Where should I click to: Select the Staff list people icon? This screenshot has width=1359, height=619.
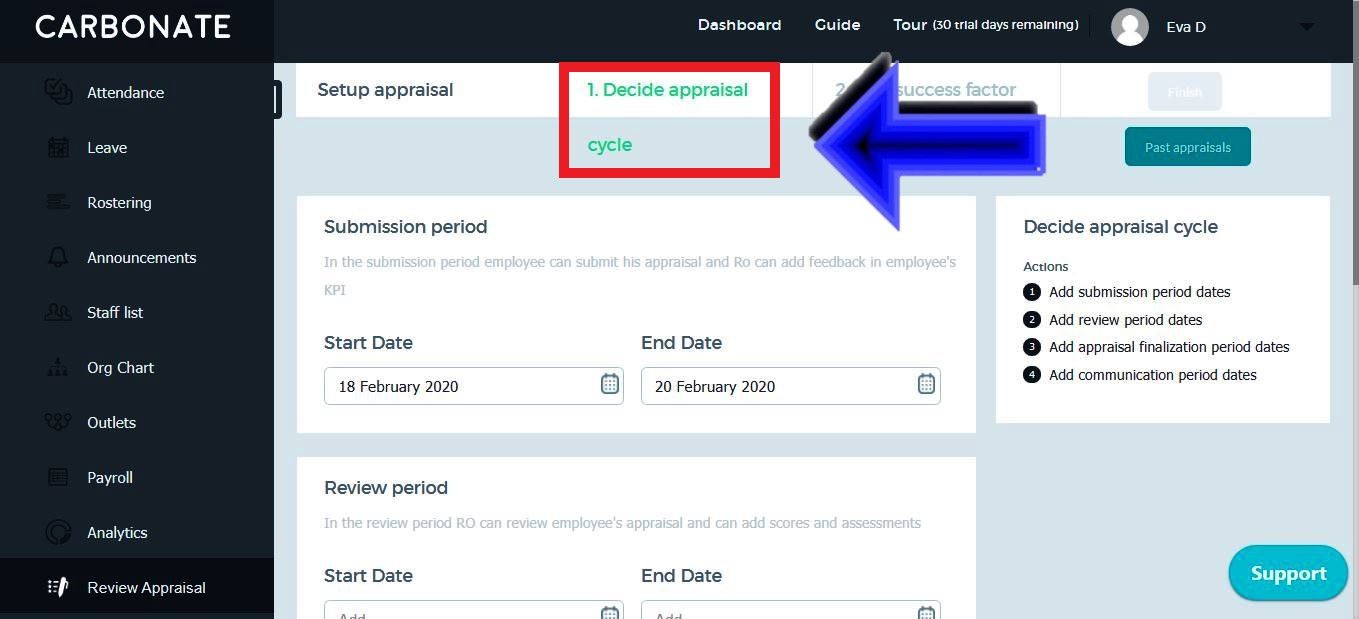[59, 312]
